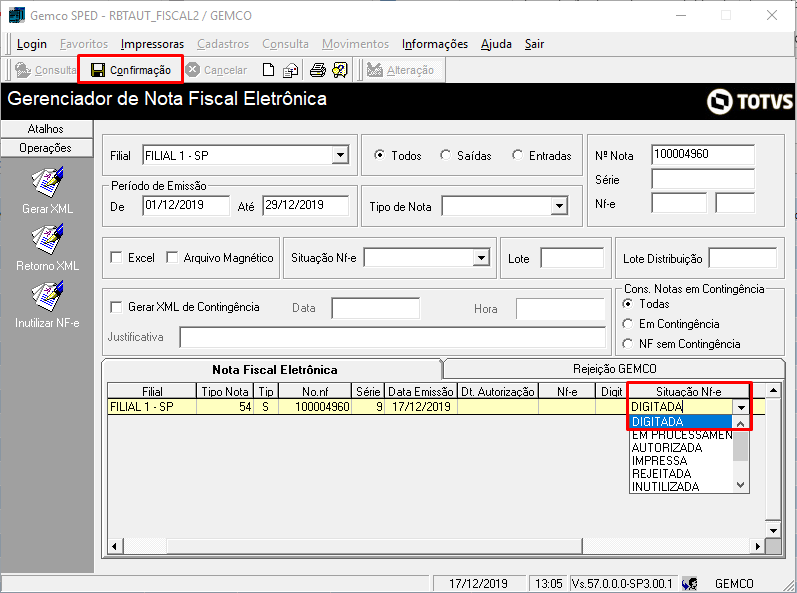Click the De start date field
This screenshot has height=593, width=797.
point(186,205)
